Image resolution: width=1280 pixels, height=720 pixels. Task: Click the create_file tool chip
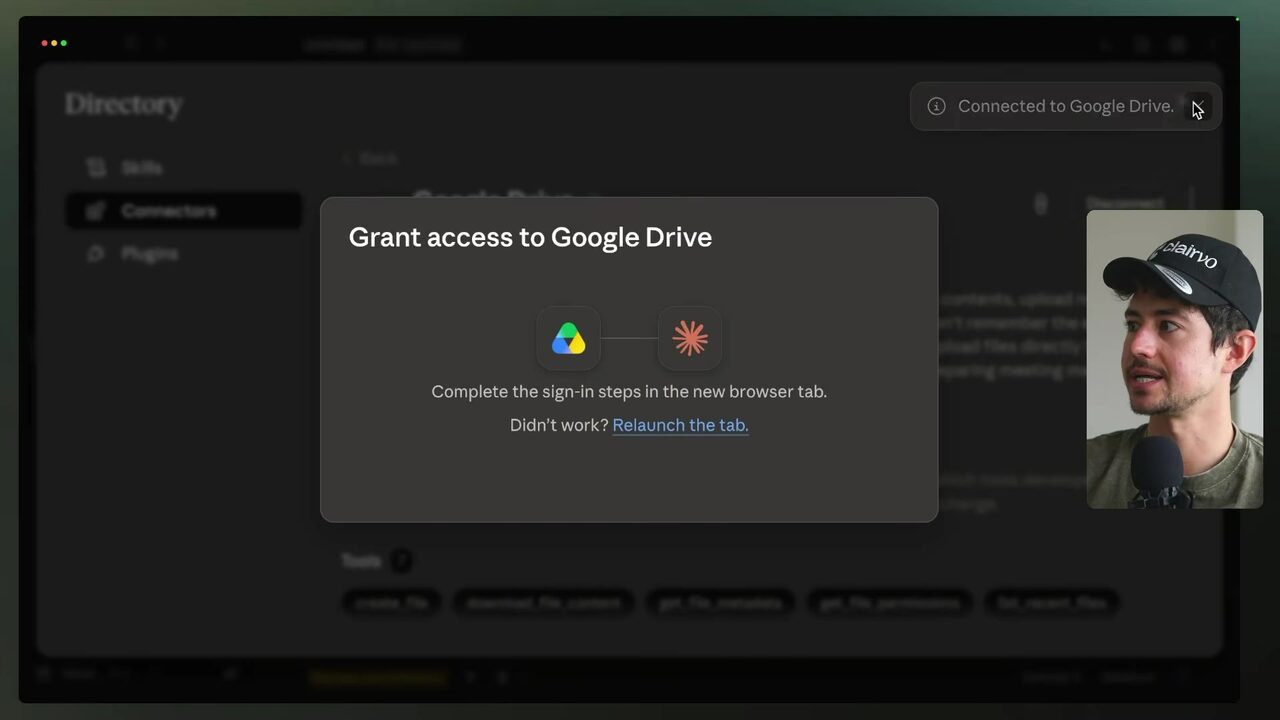pyautogui.click(x=391, y=602)
